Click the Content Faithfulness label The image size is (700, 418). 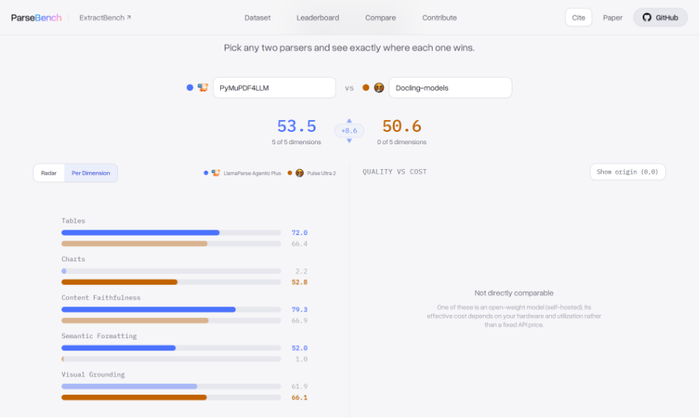point(101,297)
